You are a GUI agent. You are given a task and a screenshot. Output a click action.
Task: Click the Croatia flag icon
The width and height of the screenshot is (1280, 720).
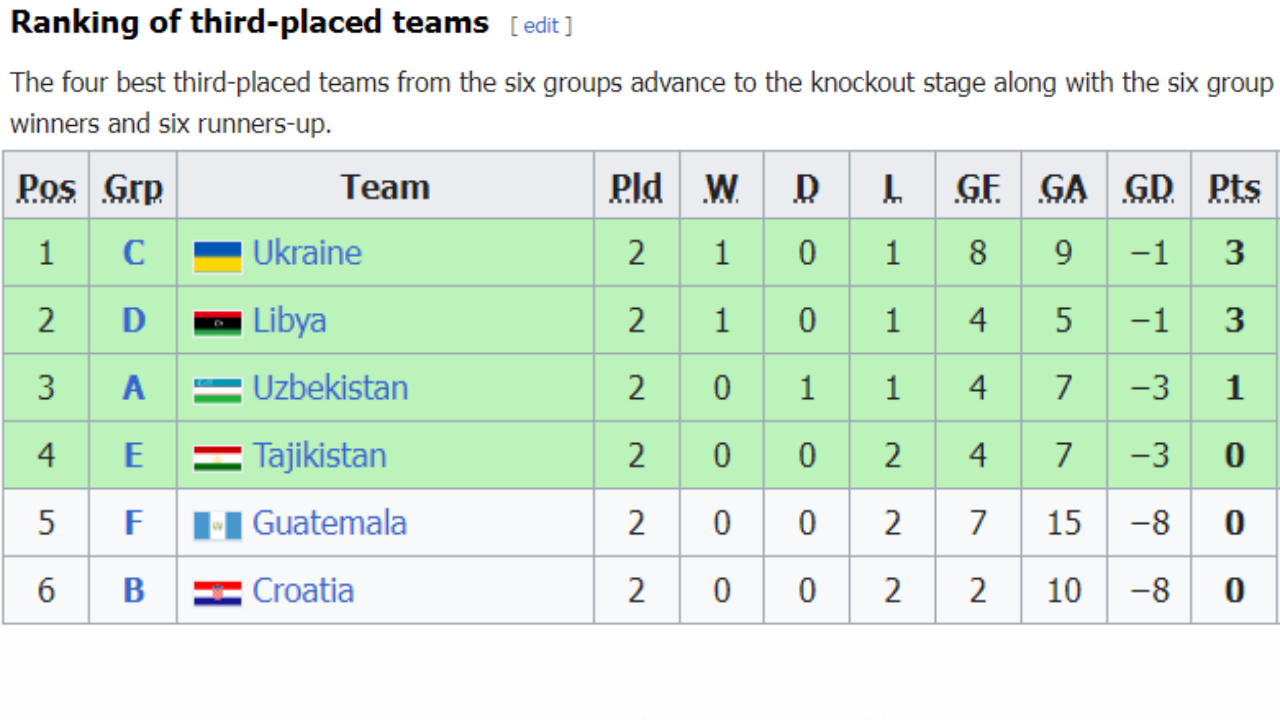[217, 593]
